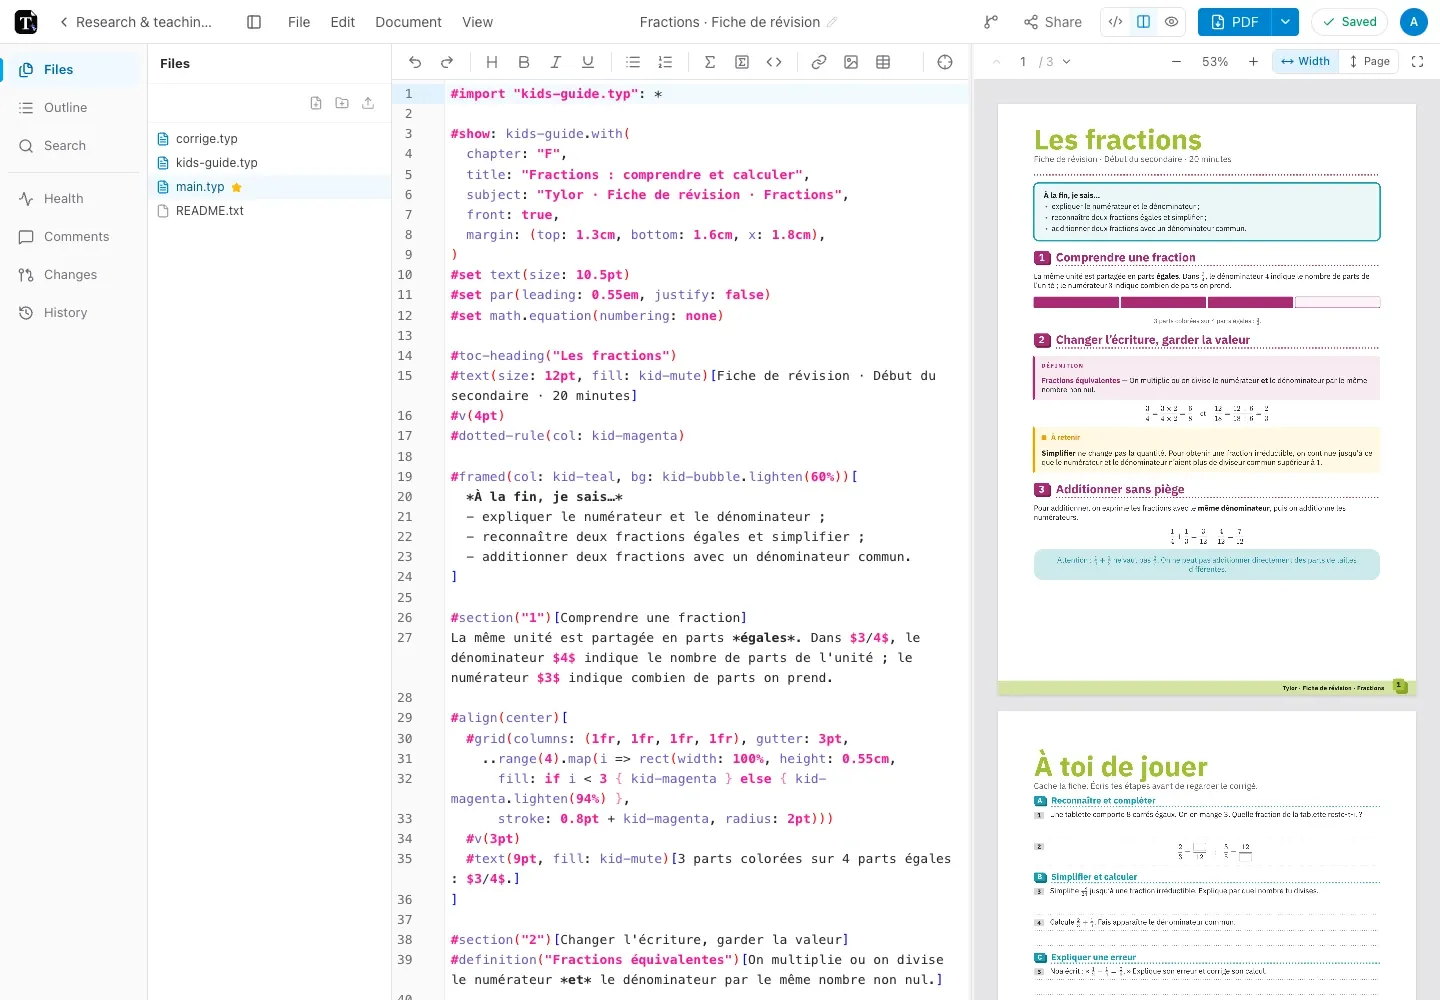Screen dimensions: 1440x1000
Task: Switch to preview-only eye view
Action: tap(1171, 22)
